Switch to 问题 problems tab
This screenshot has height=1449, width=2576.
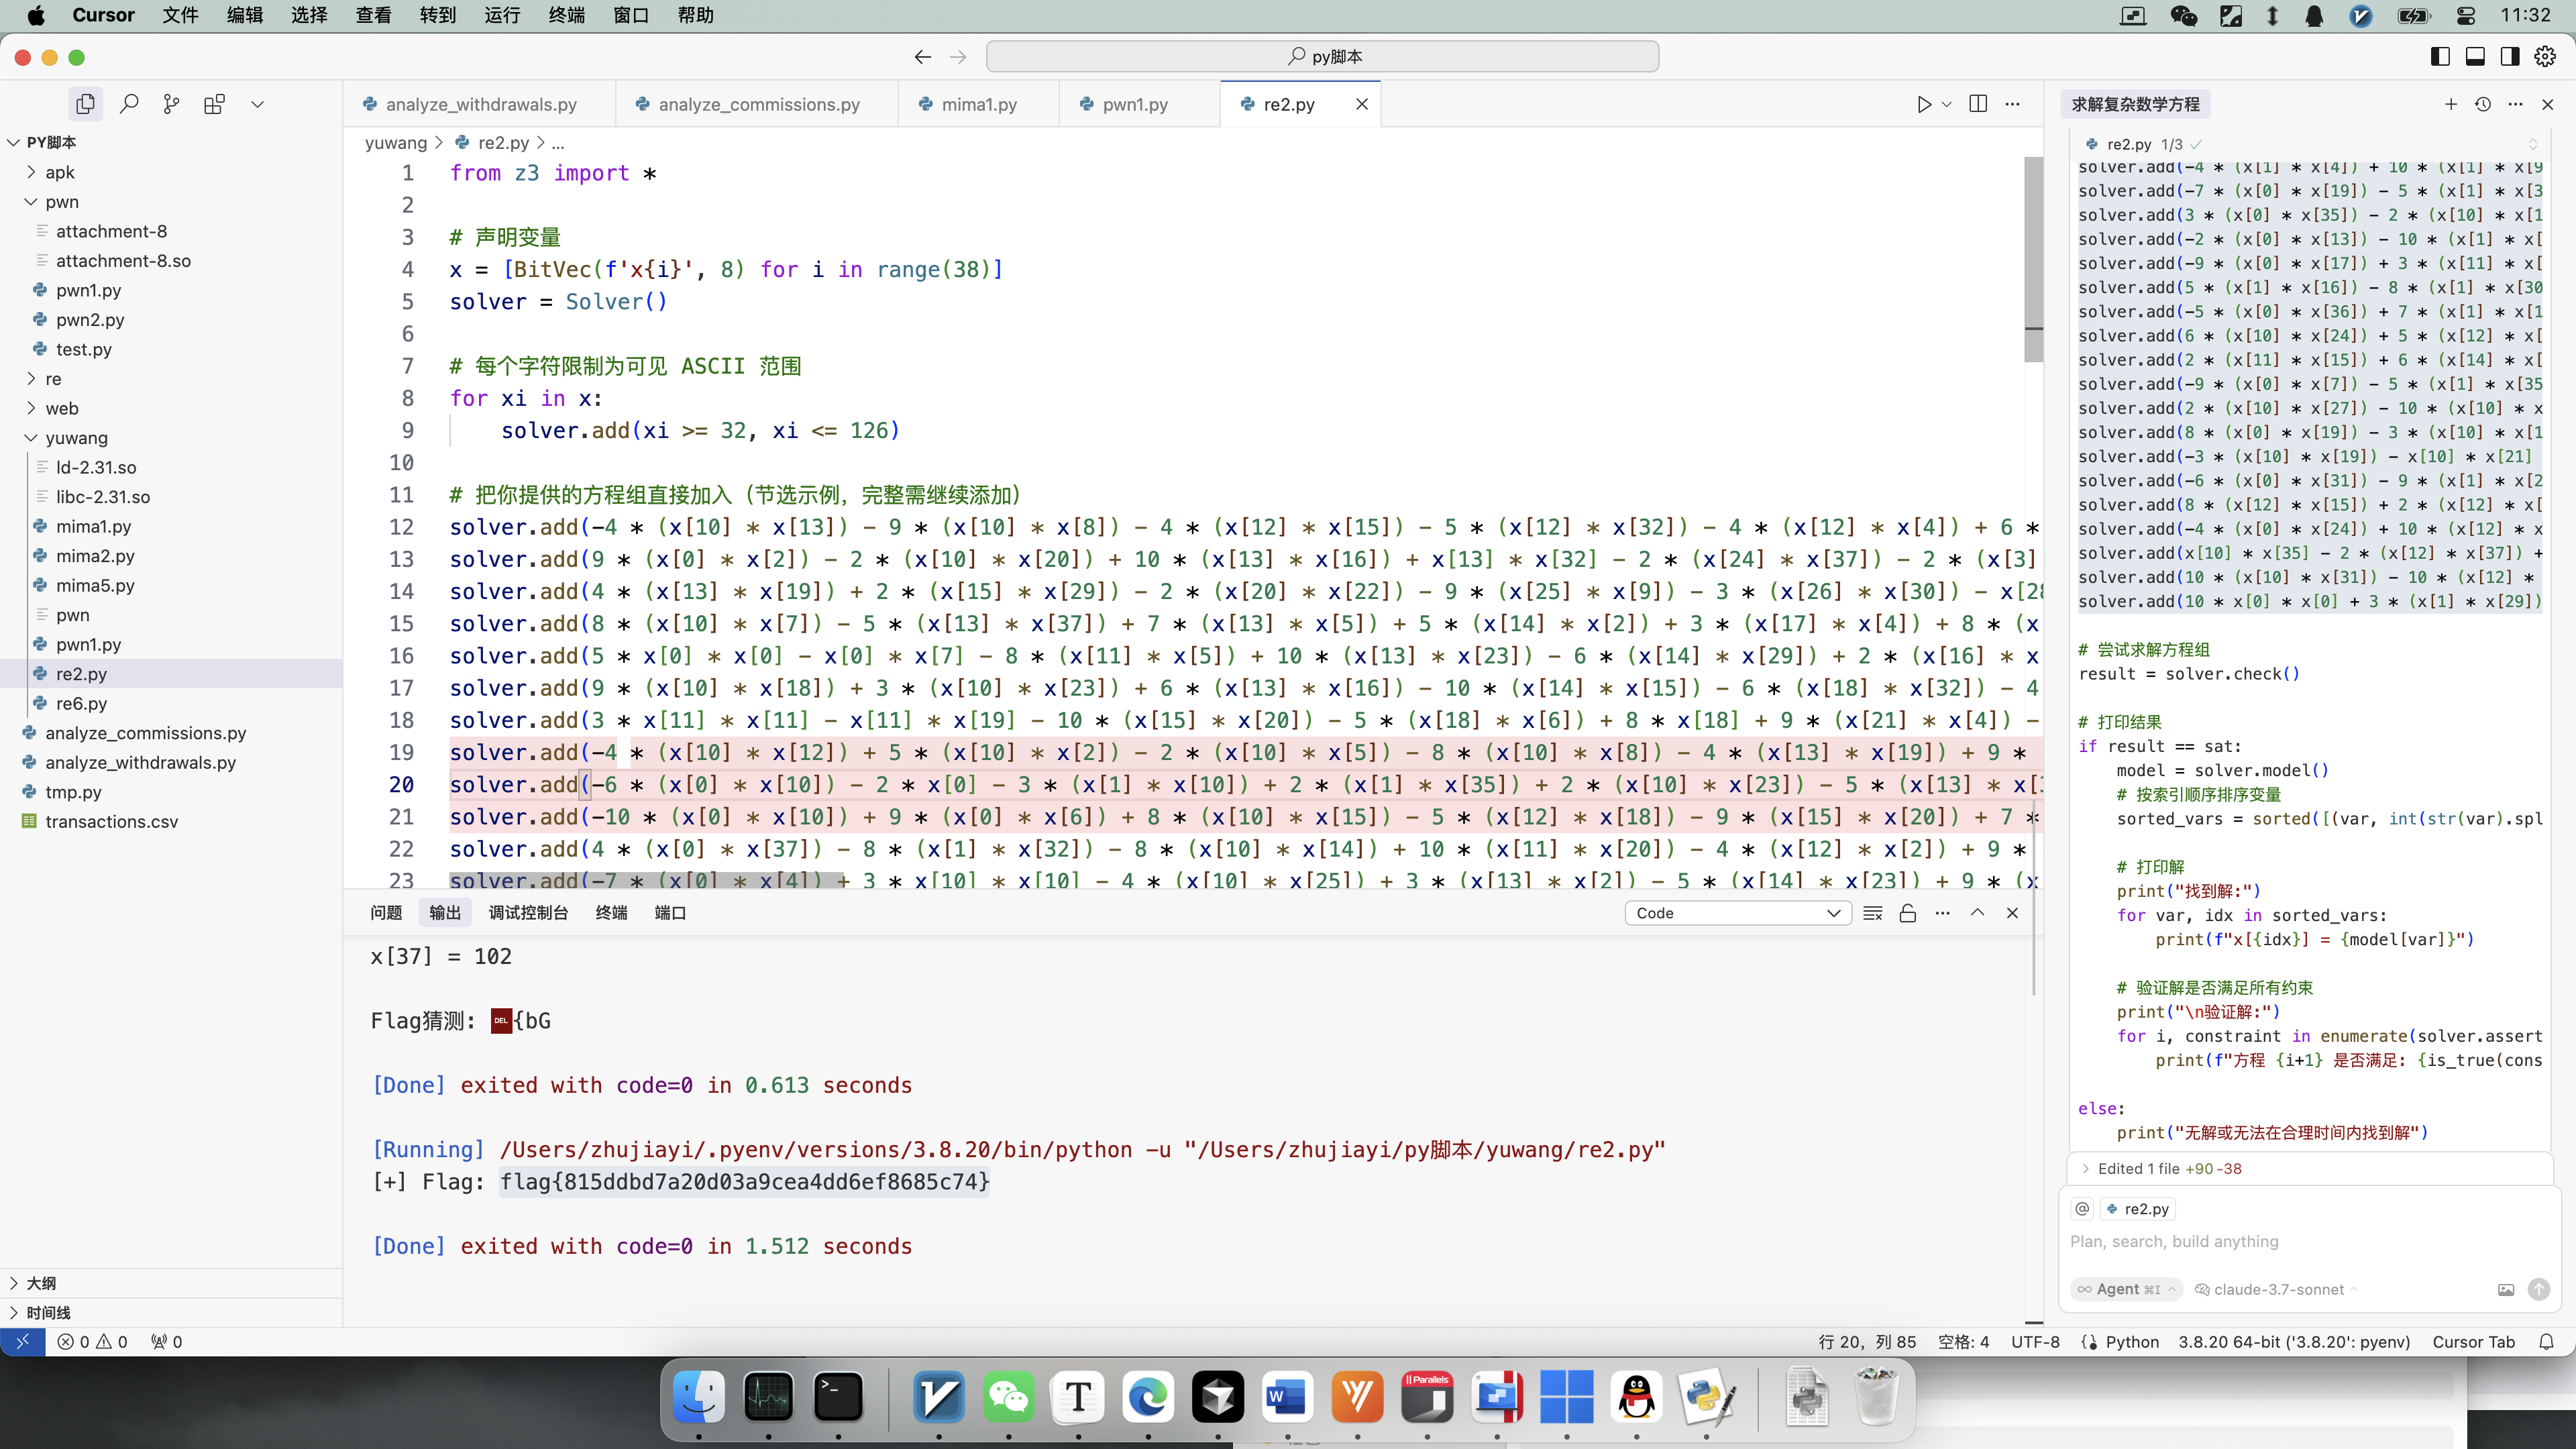386,913
